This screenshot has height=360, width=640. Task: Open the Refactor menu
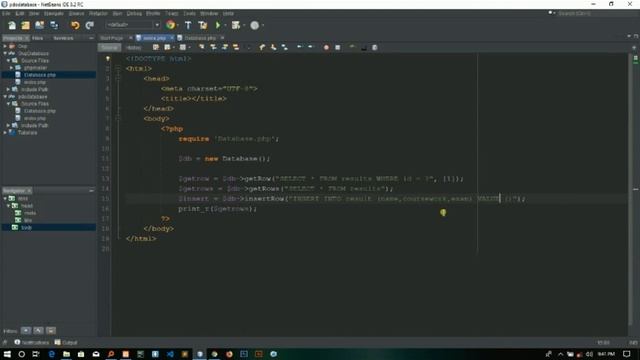(98, 13)
